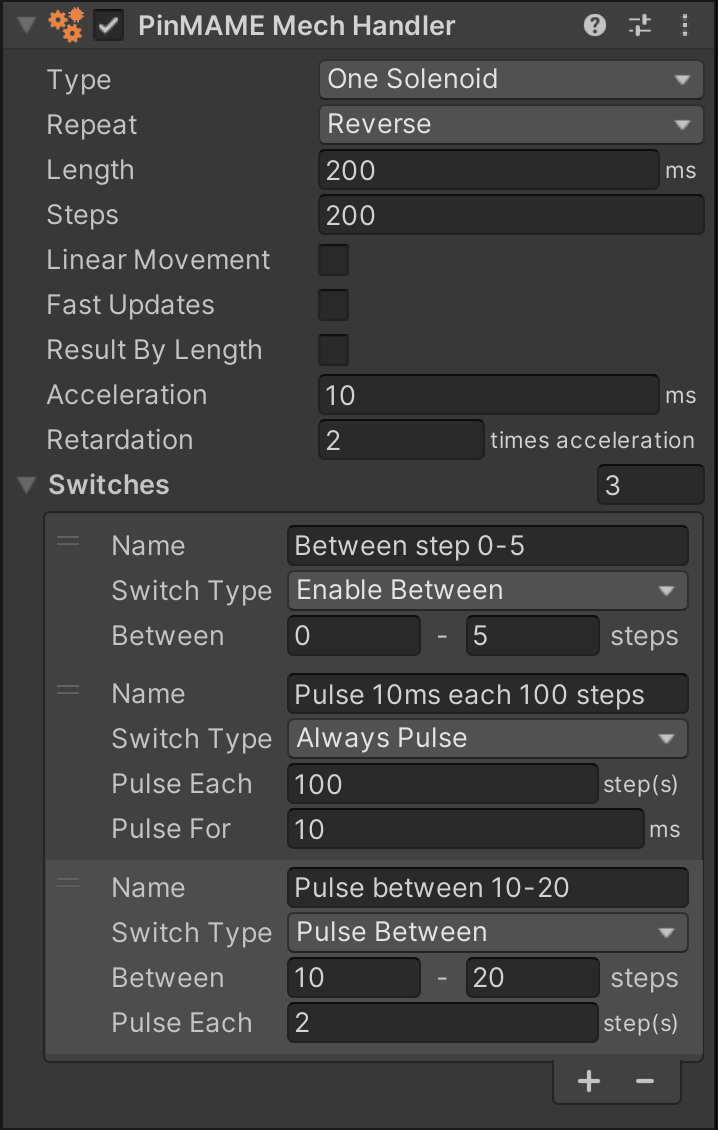The image size is (718, 1130).
Task: Open the 'Always Pulse' Switch Type dropdown
Action: 487,739
